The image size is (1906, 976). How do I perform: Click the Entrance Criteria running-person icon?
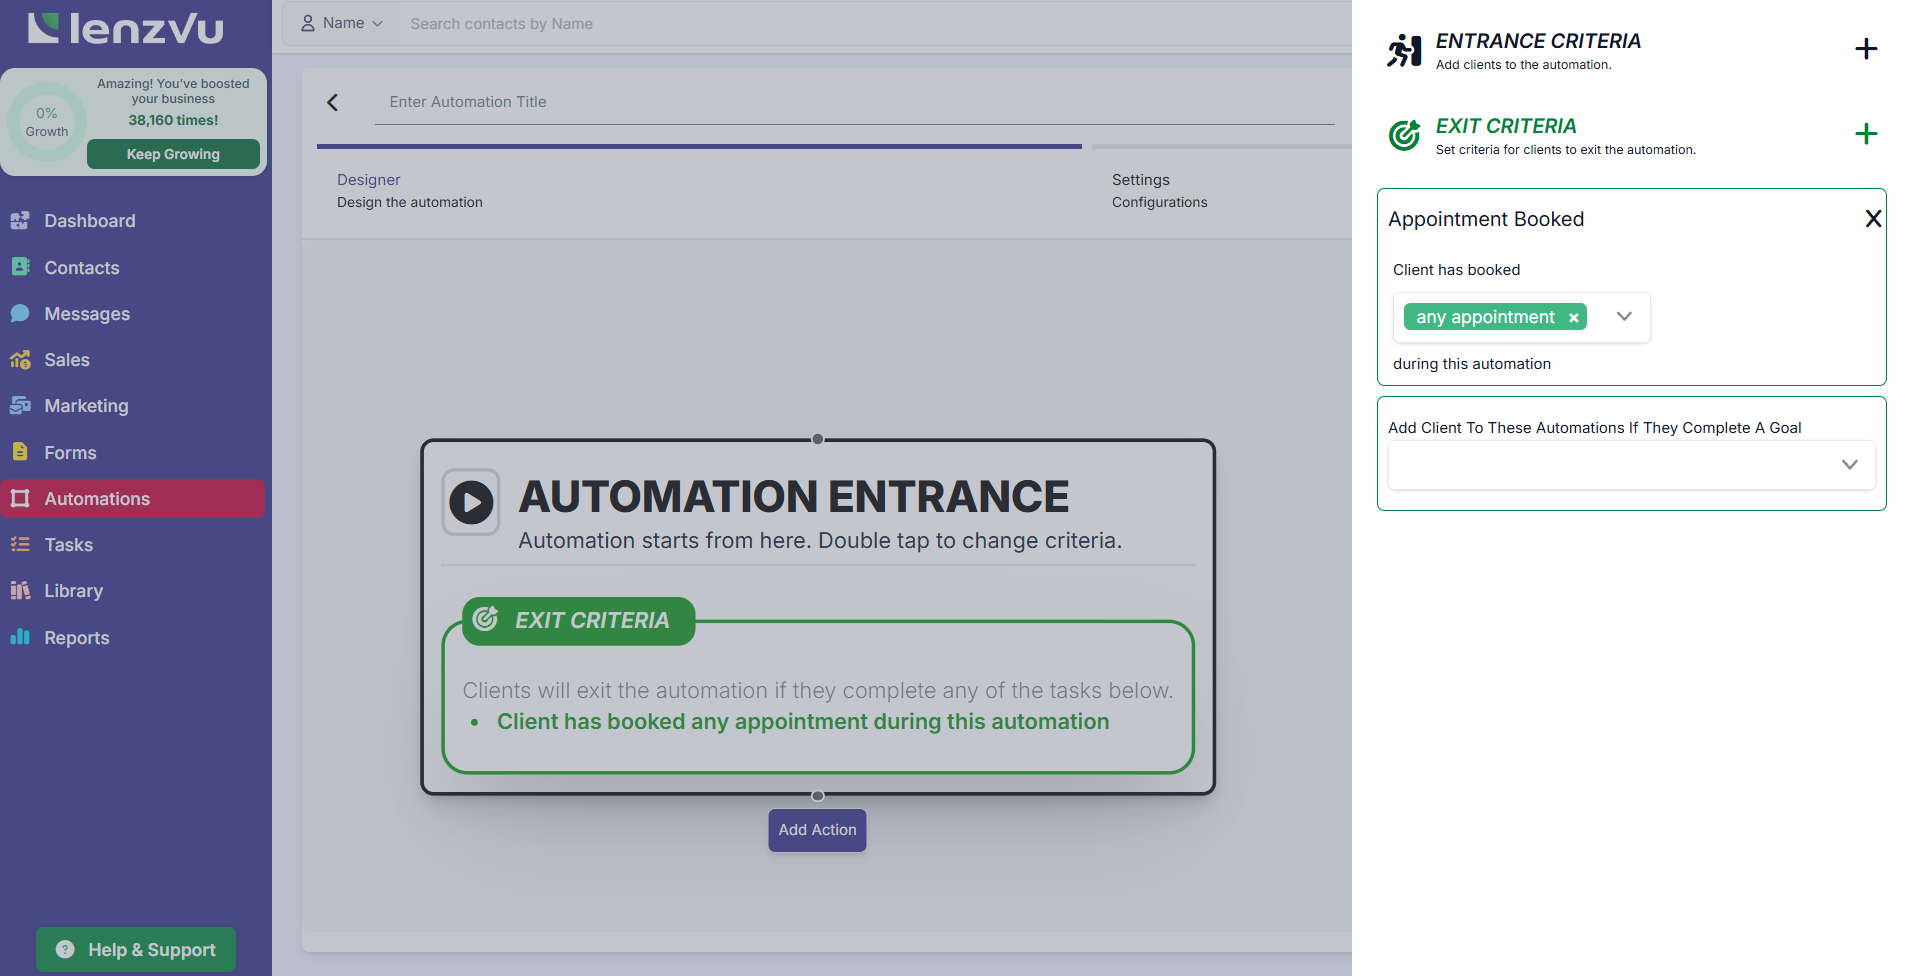coord(1405,50)
